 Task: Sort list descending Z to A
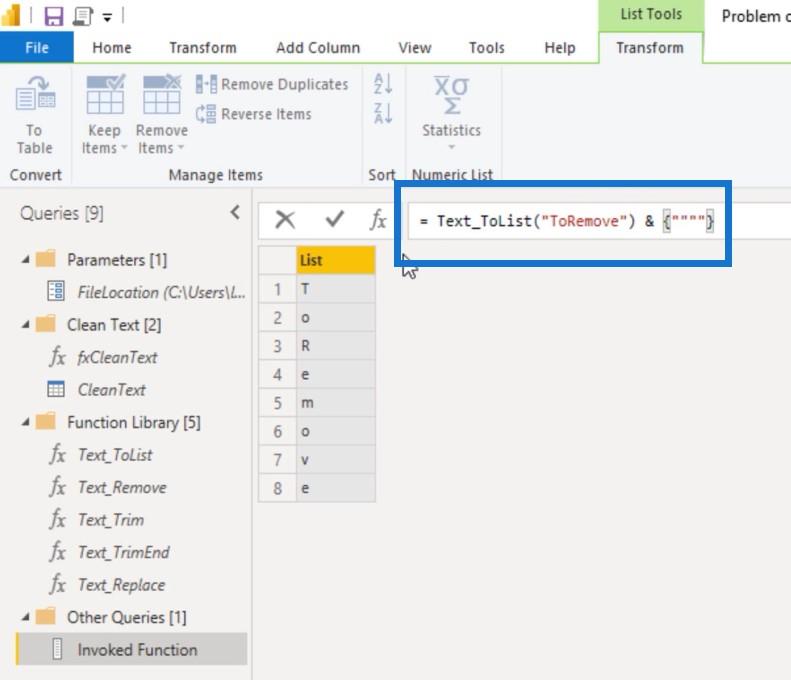[383, 113]
